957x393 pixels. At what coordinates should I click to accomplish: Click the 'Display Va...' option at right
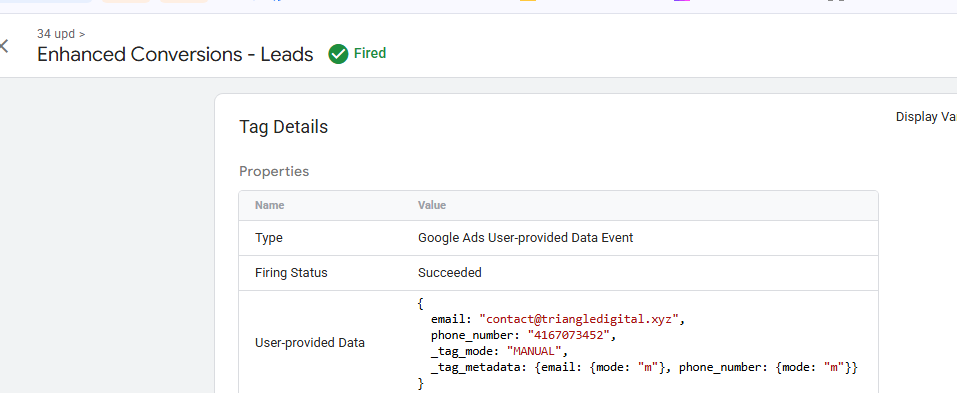pyautogui.click(x=926, y=117)
